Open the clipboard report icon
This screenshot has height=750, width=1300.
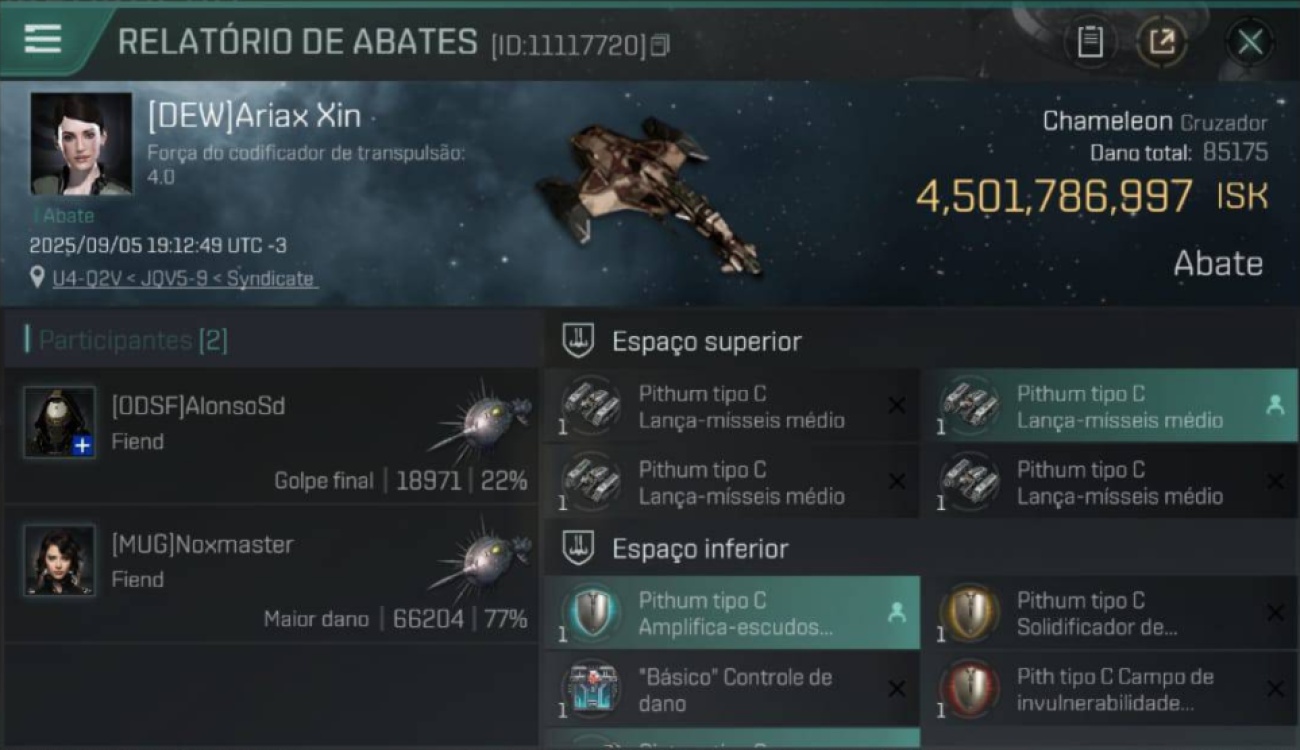coord(1090,42)
